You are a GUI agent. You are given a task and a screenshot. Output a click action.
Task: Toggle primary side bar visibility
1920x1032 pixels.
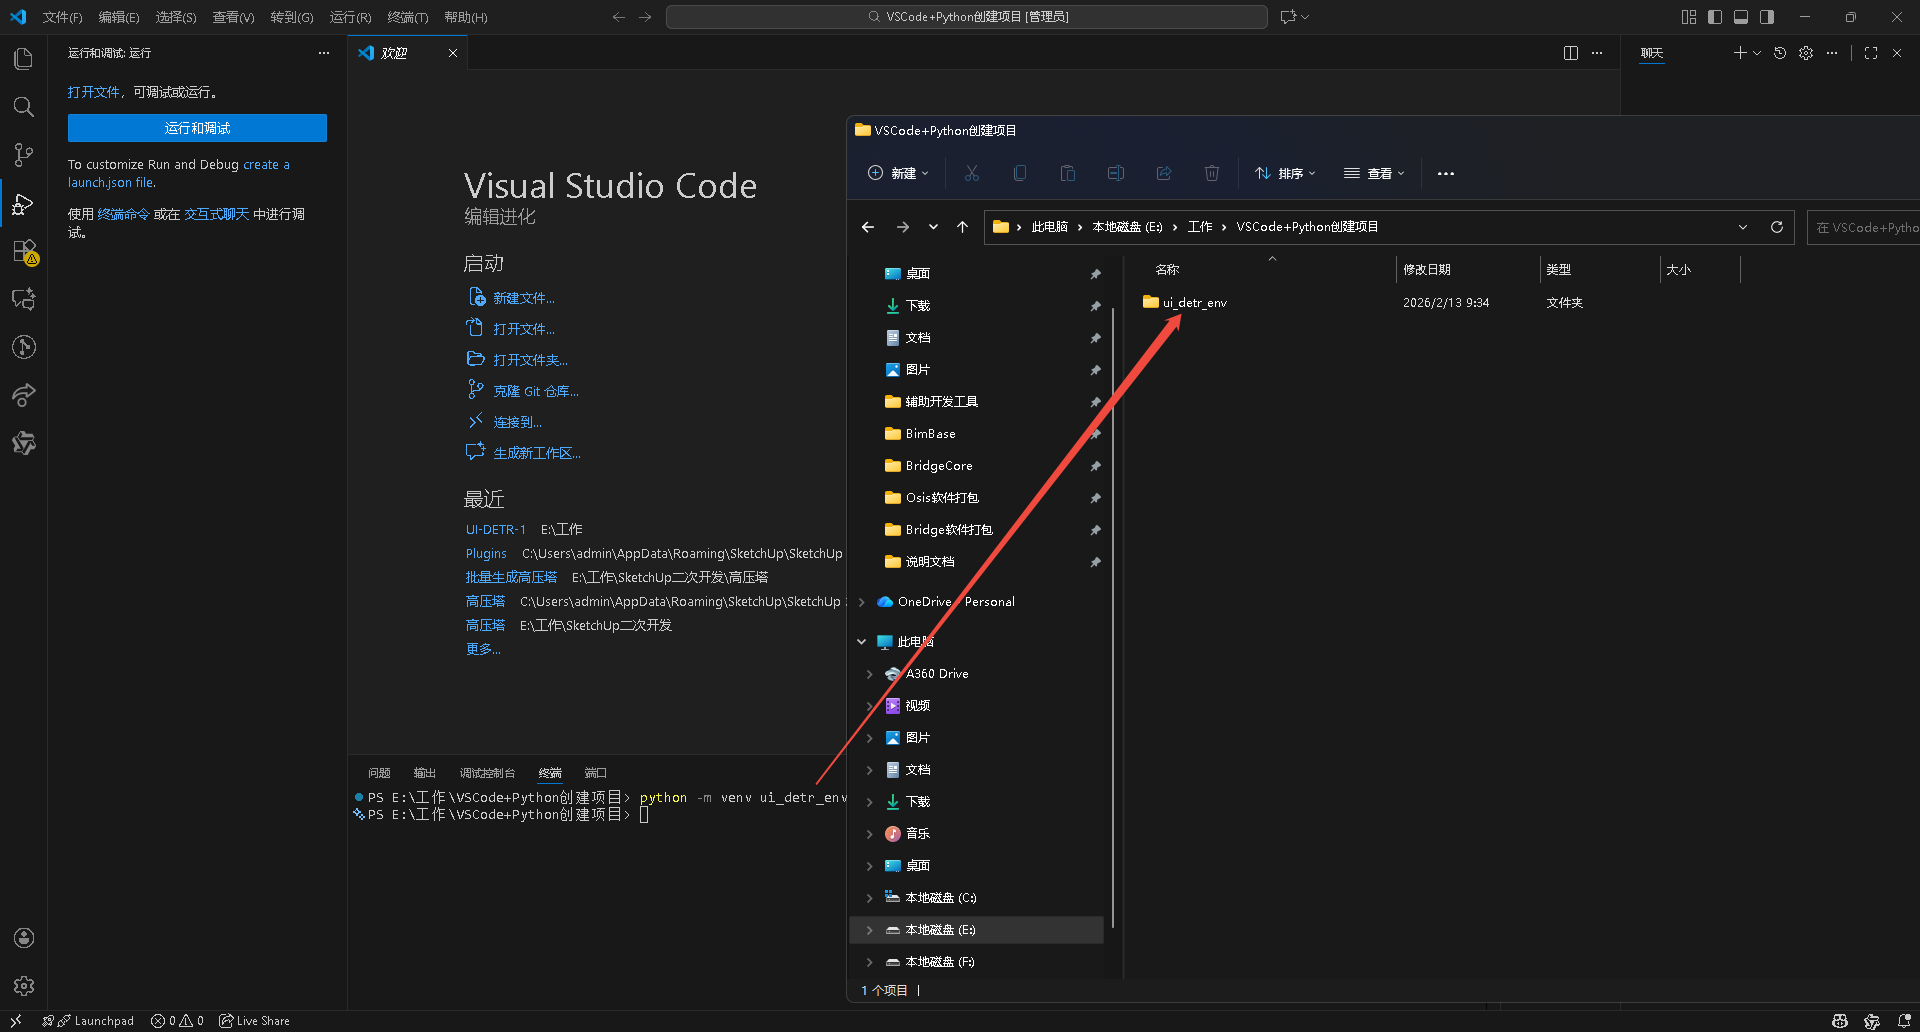tap(1715, 17)
